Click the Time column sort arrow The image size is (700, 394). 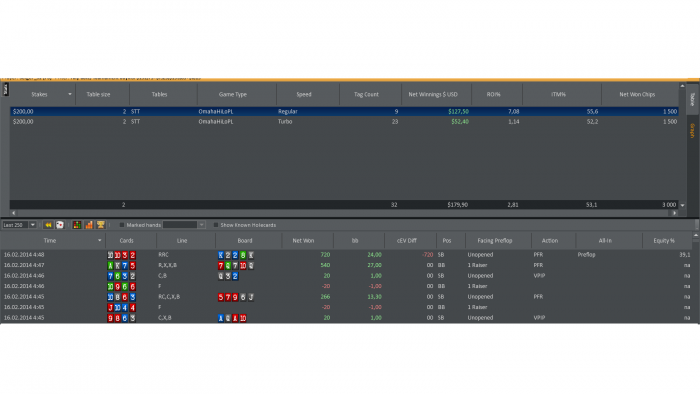pyautogui.click(x=99, y=241)
